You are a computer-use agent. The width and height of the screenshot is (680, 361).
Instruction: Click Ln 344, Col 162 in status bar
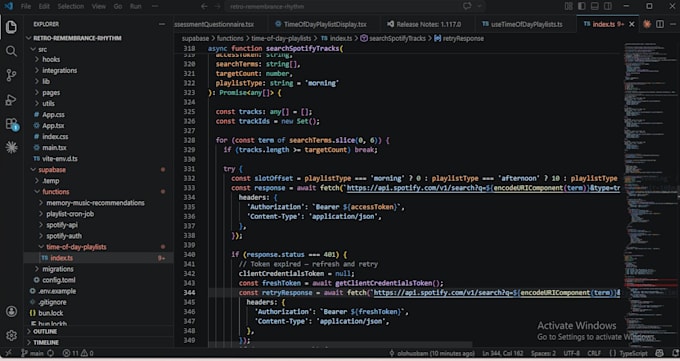point(503,353)
